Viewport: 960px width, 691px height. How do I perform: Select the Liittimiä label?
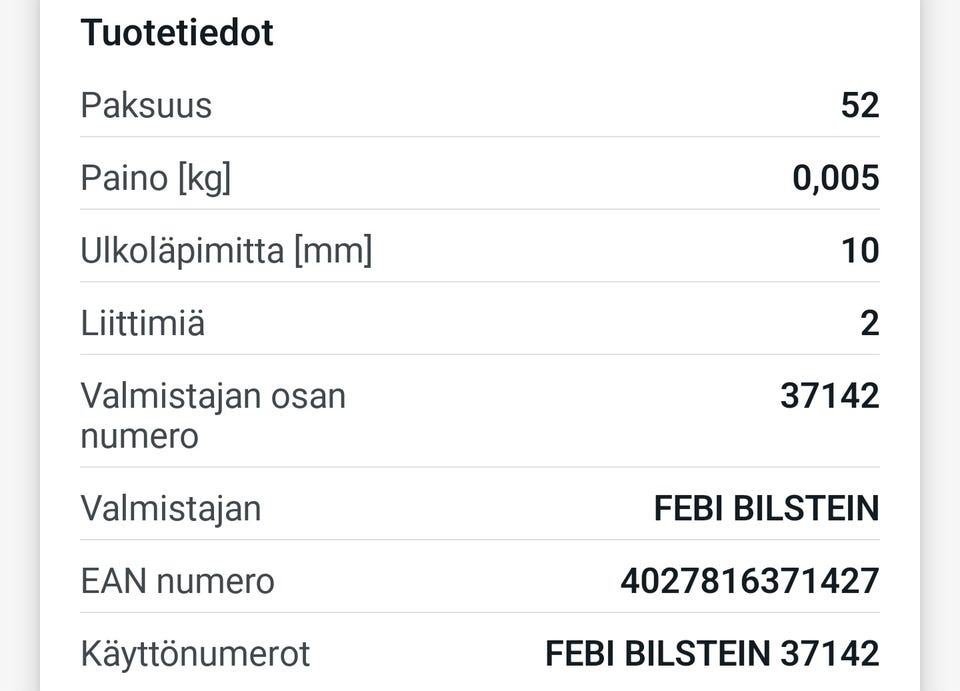click(x=143, y=323)
